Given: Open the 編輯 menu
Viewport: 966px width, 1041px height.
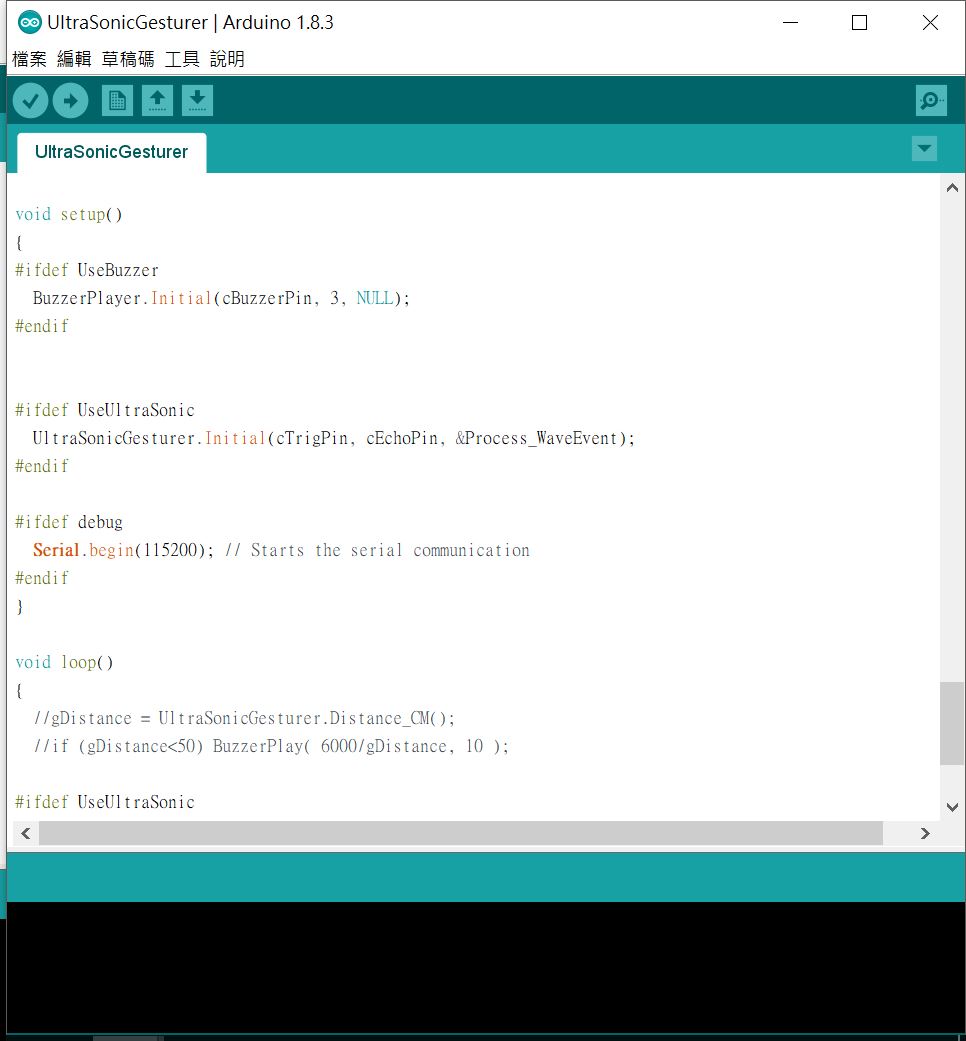Looking at the screenshot, I should (x=72, y=59).
